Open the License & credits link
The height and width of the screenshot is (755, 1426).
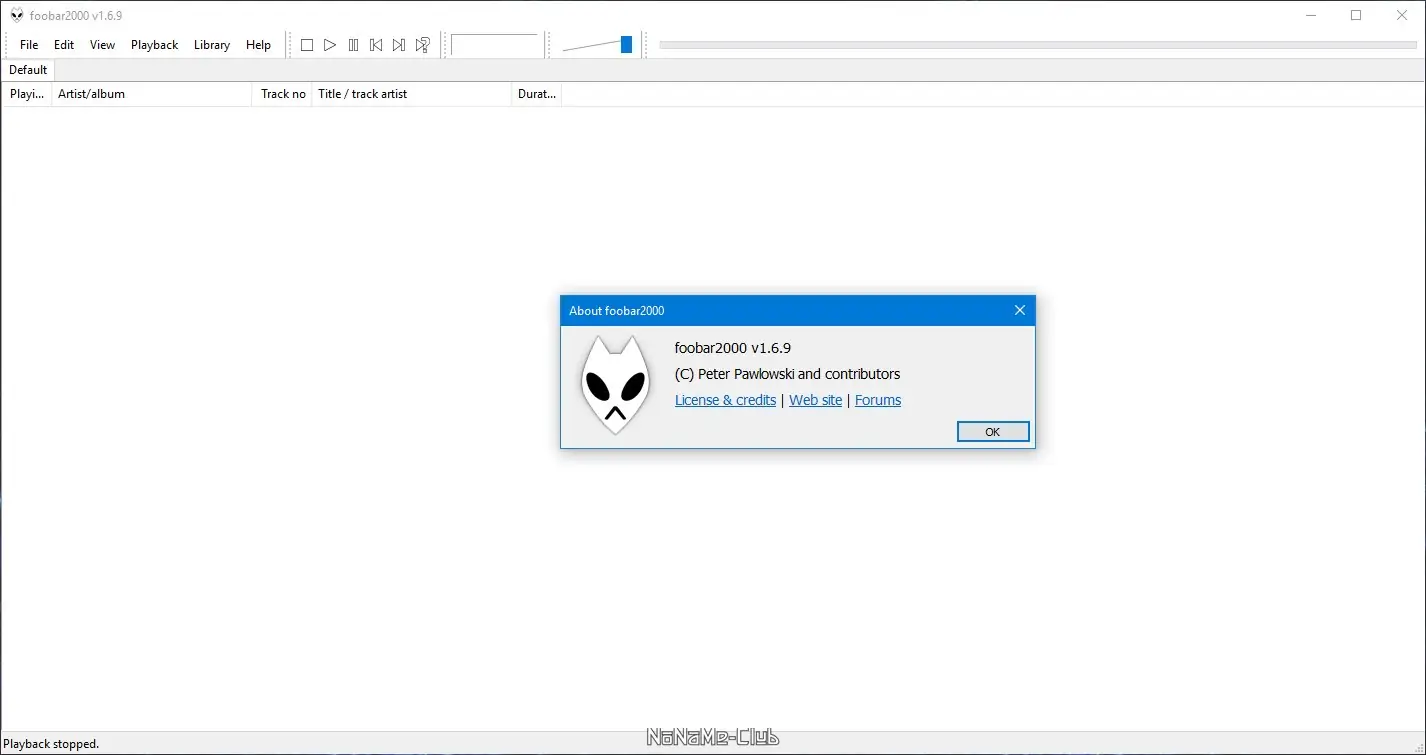(x=725, y=400)
